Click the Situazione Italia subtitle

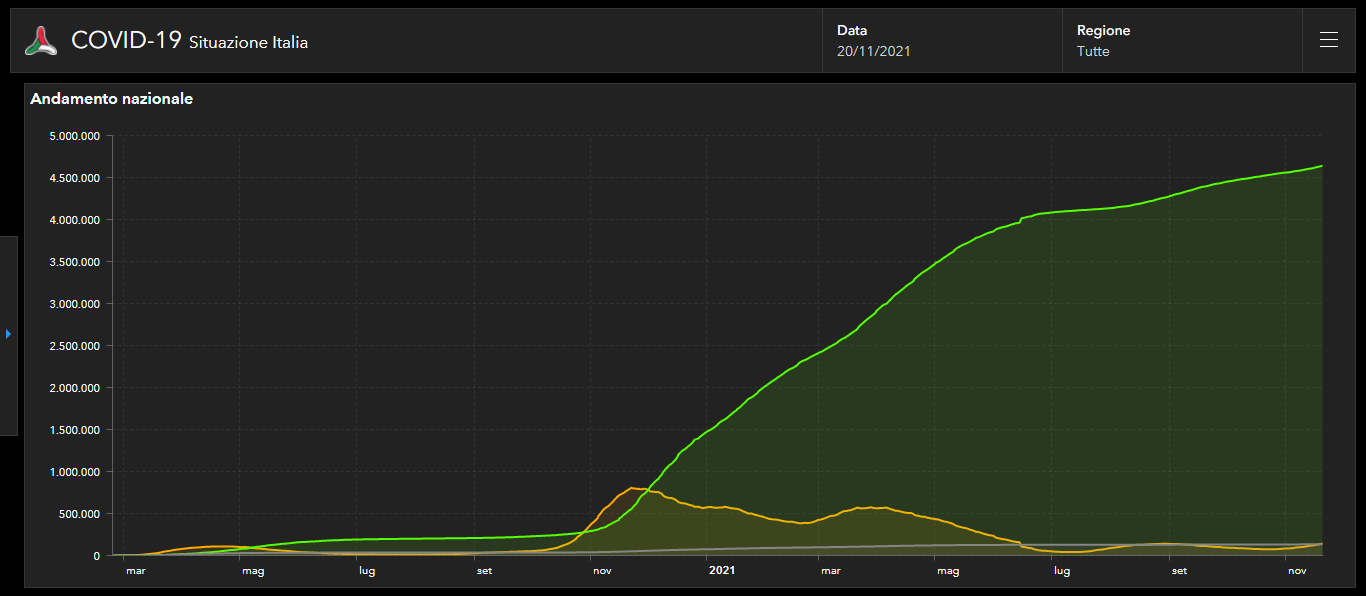248,43
